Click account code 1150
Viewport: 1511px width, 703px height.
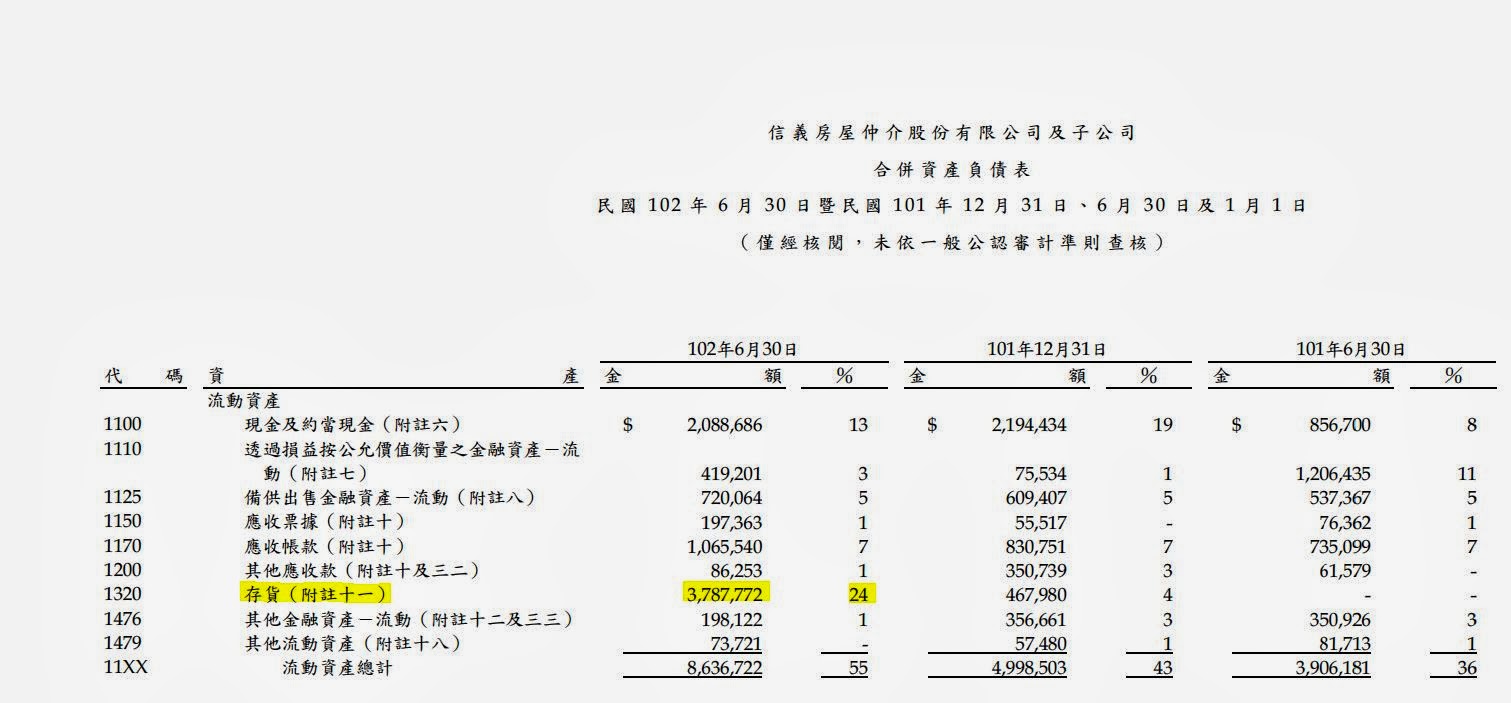click(122, 521)
